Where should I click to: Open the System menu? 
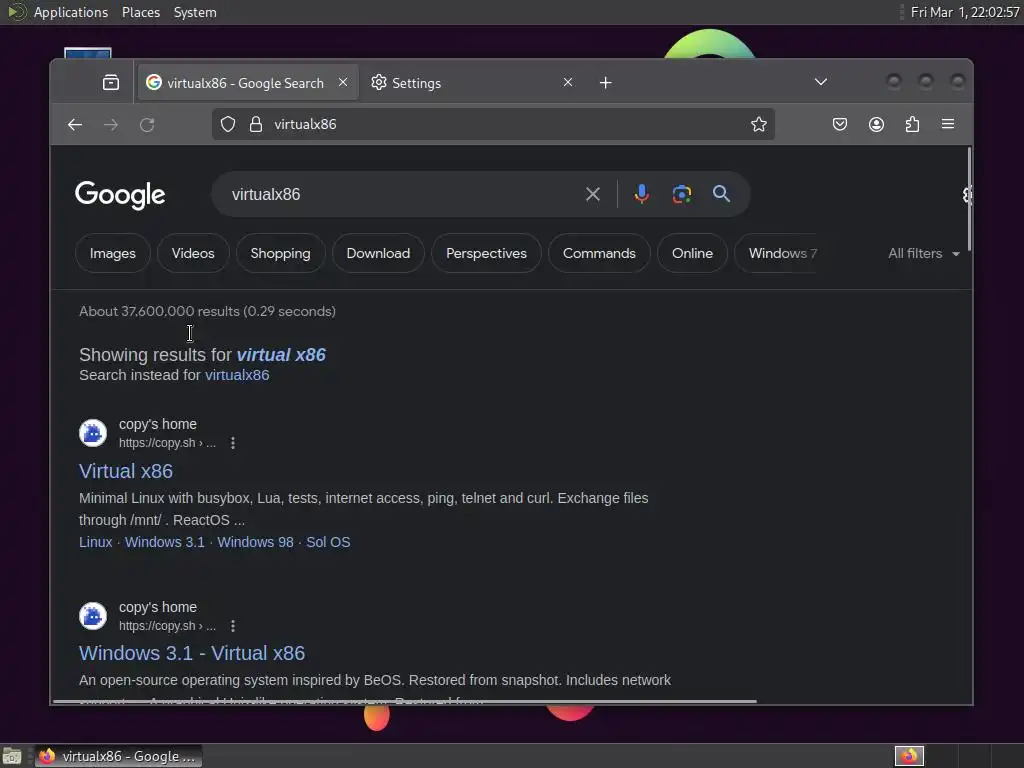pyautogui.click(x=195, y=12)
